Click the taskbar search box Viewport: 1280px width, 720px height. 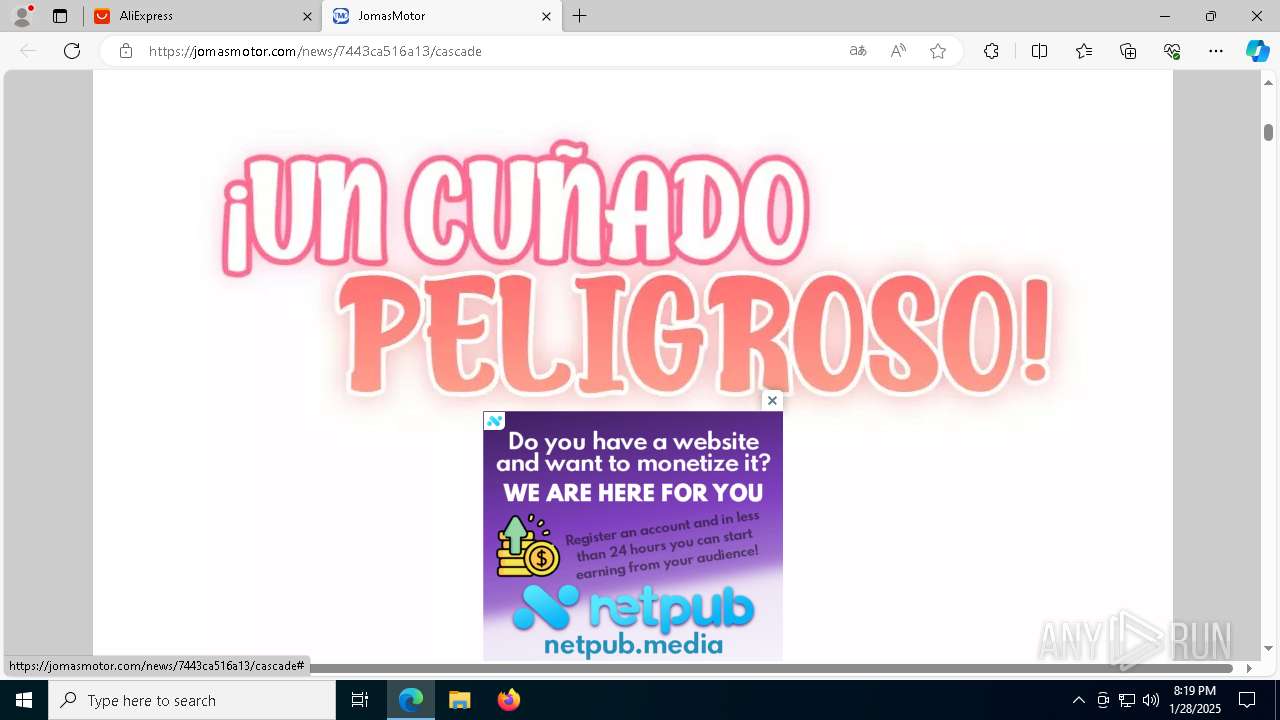(x=192, y=700)
